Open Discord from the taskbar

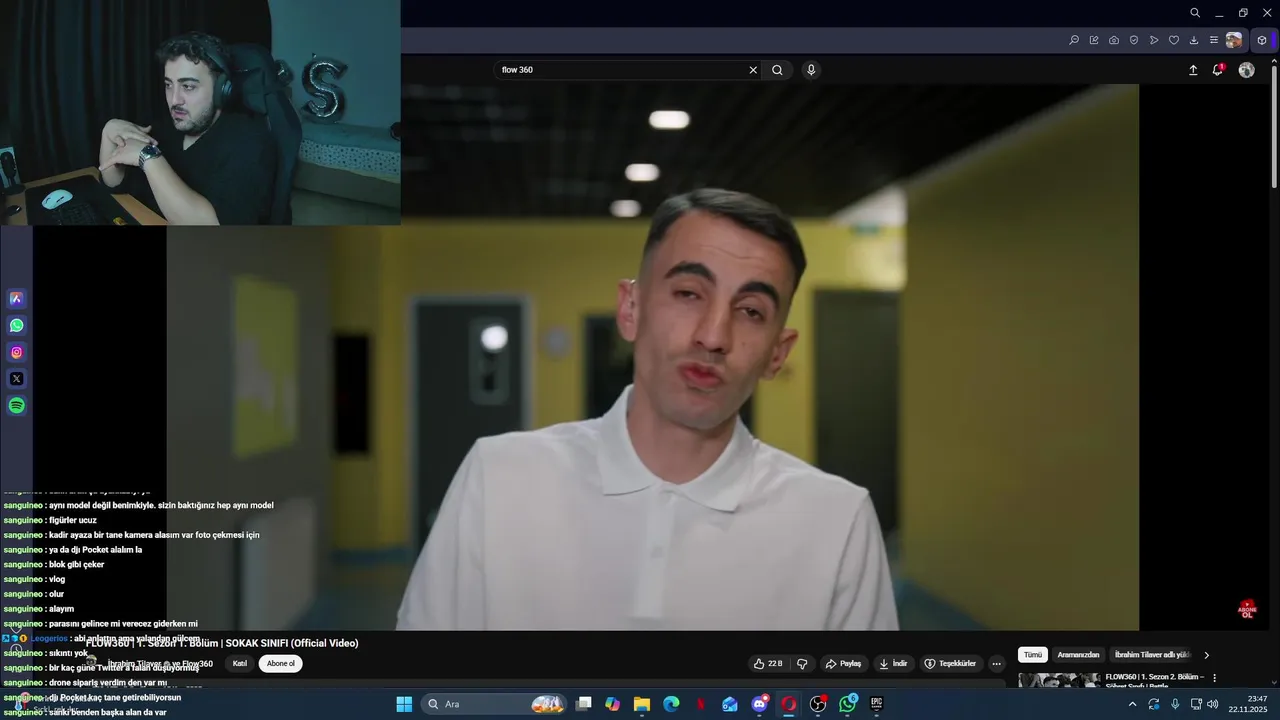pos(759,704)
